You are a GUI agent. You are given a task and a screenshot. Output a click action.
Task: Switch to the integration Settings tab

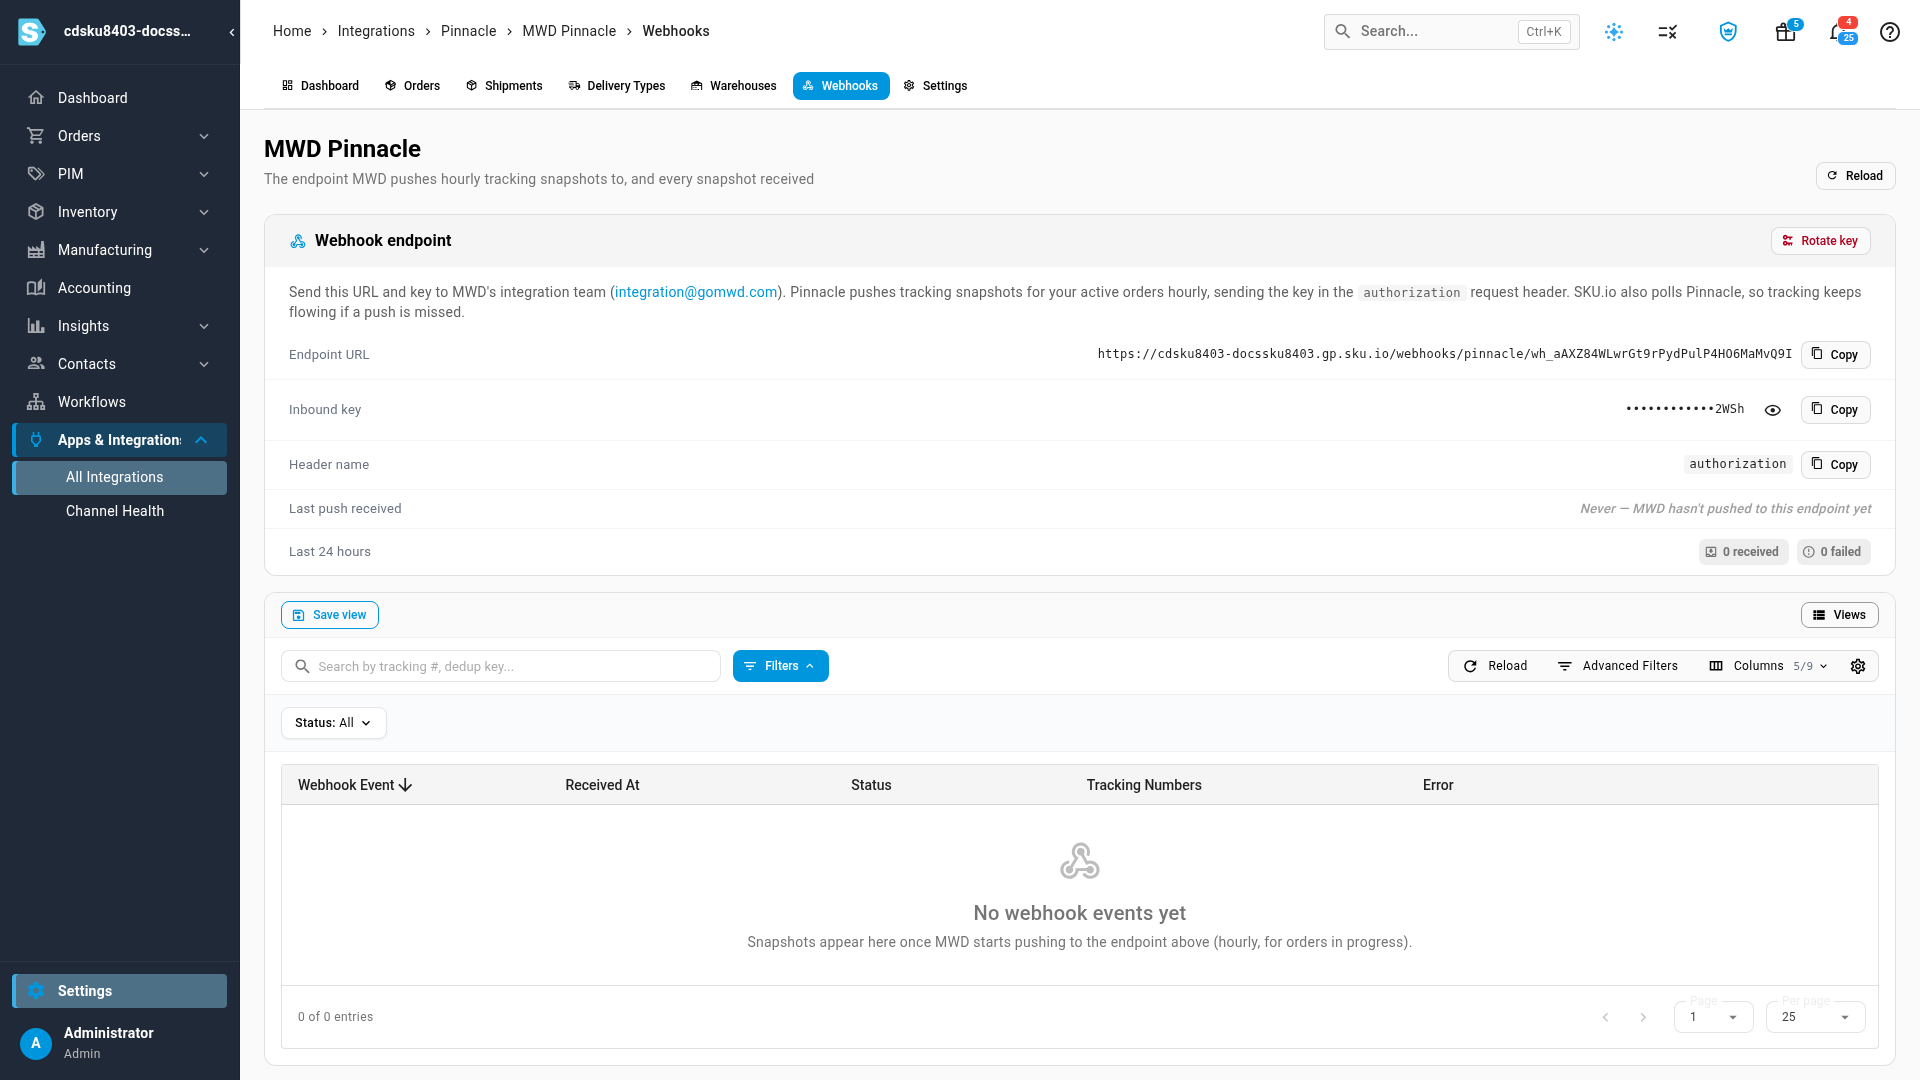click(x=936, y=86)
